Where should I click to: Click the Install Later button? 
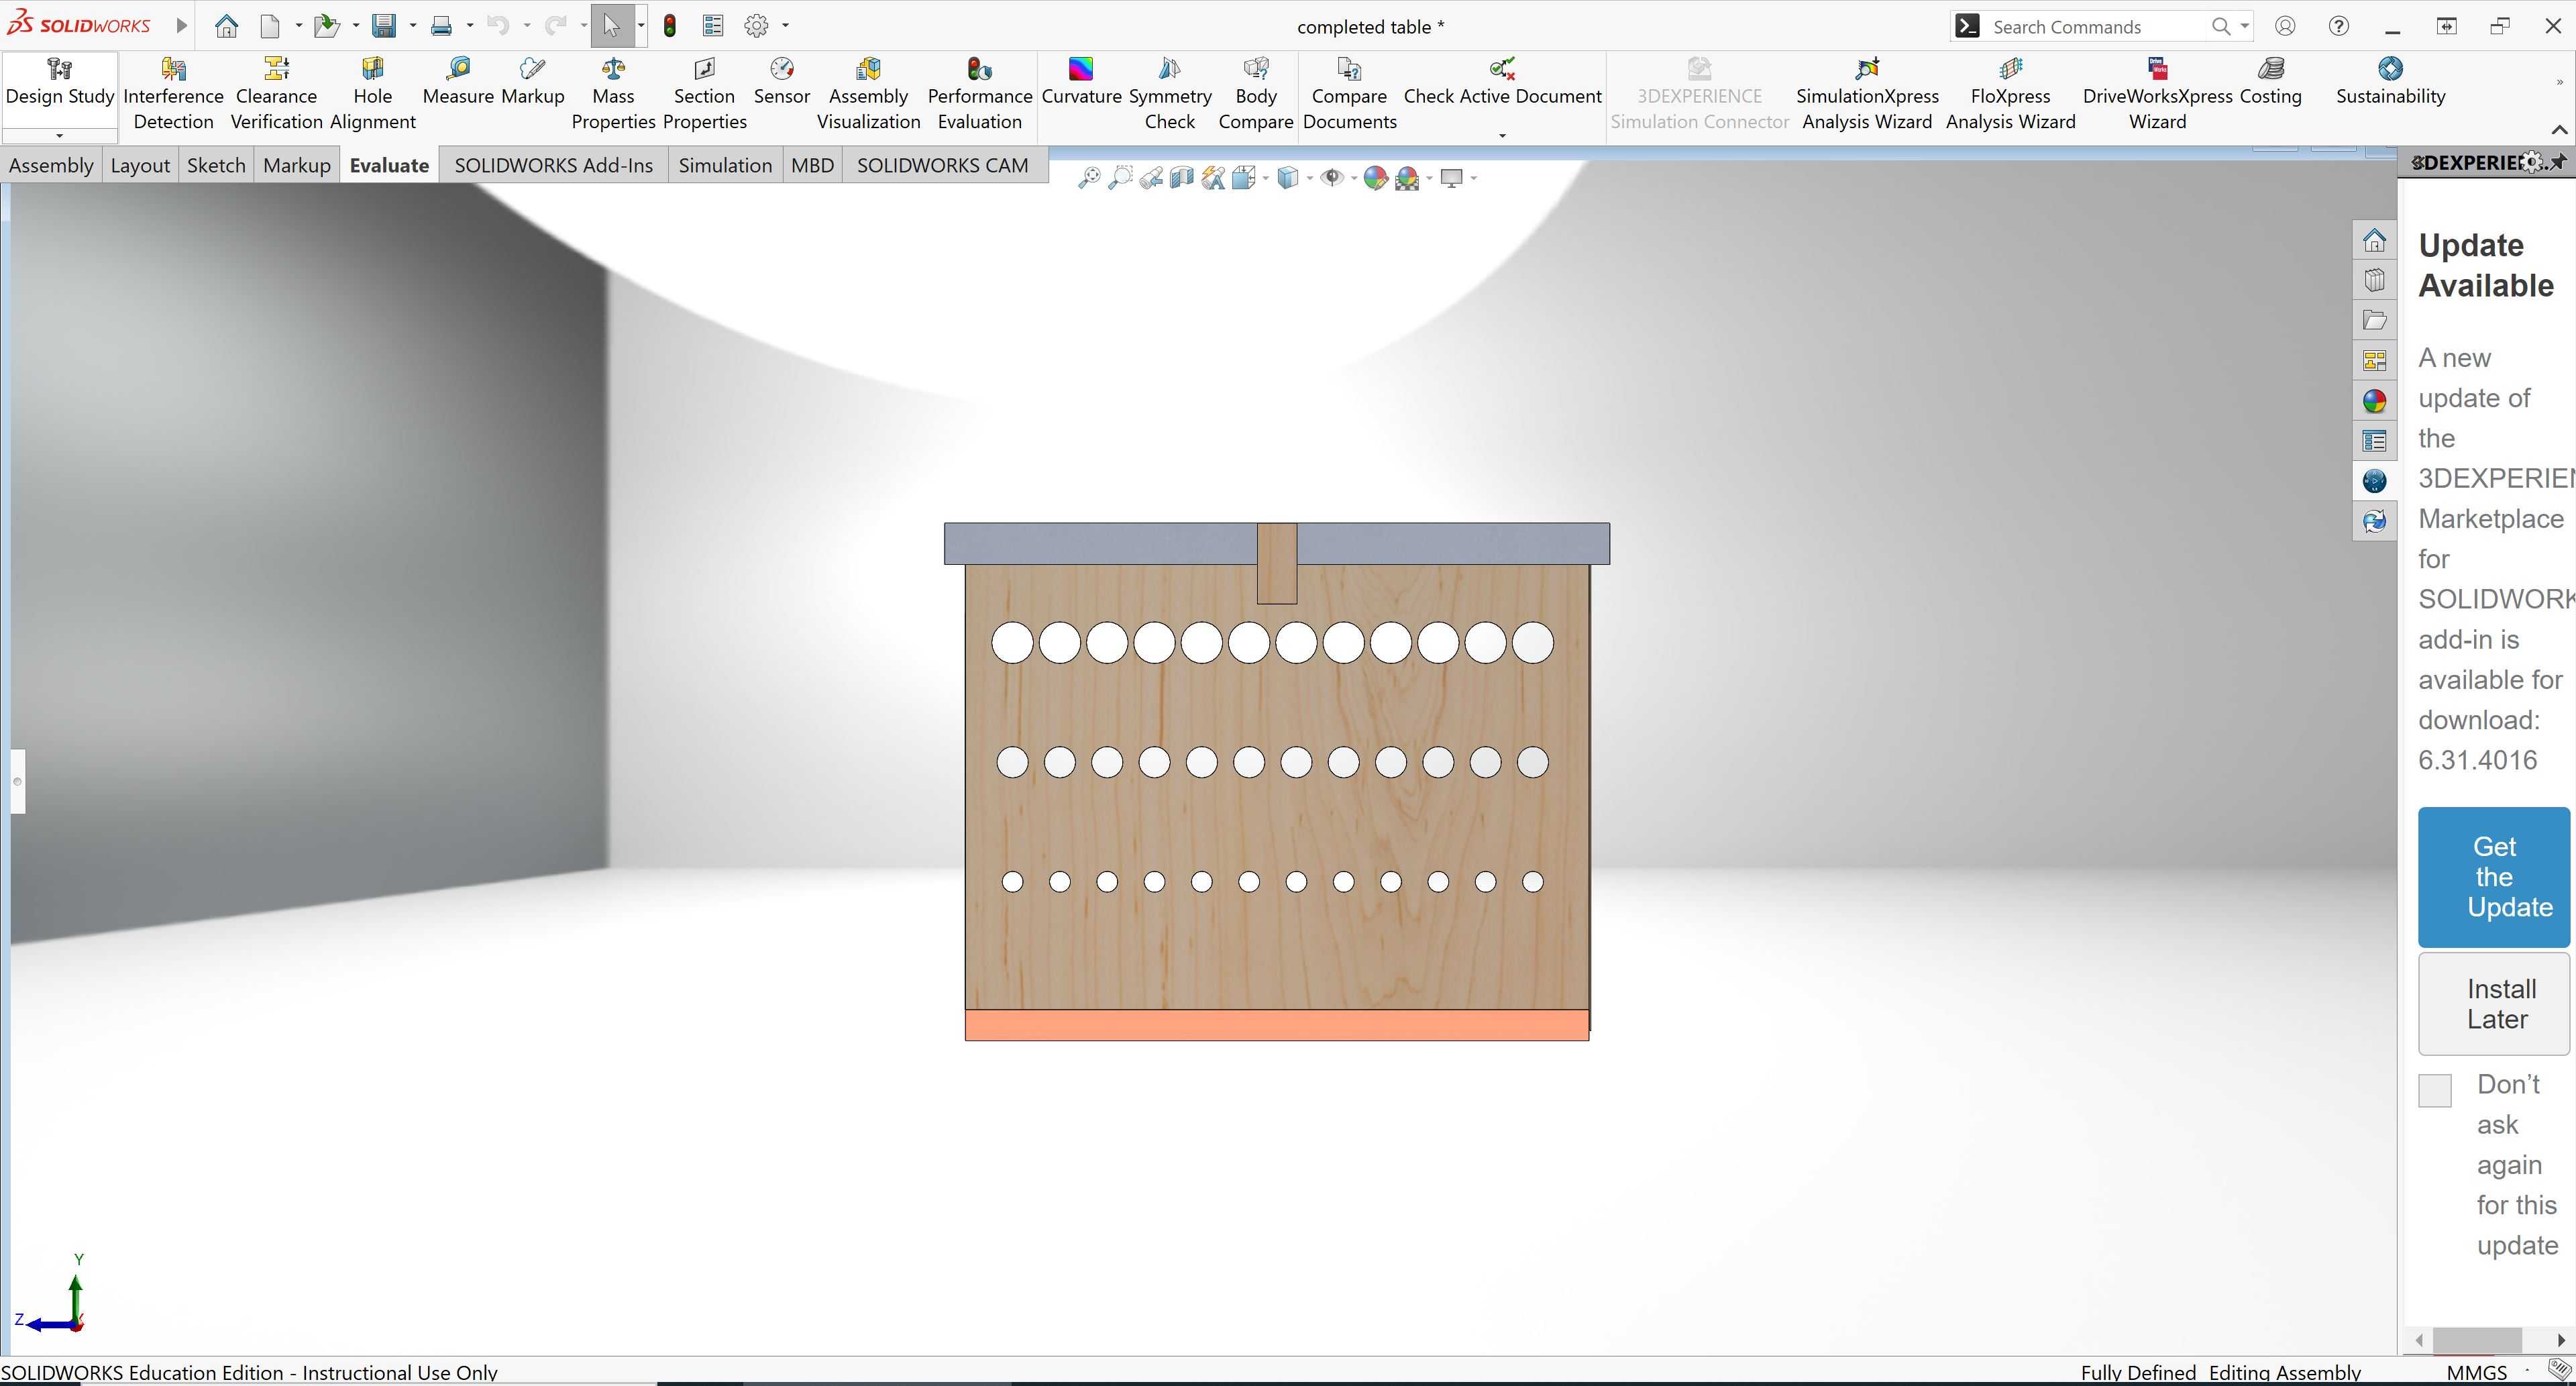pyautogui.click(x=2494, y=1004)
